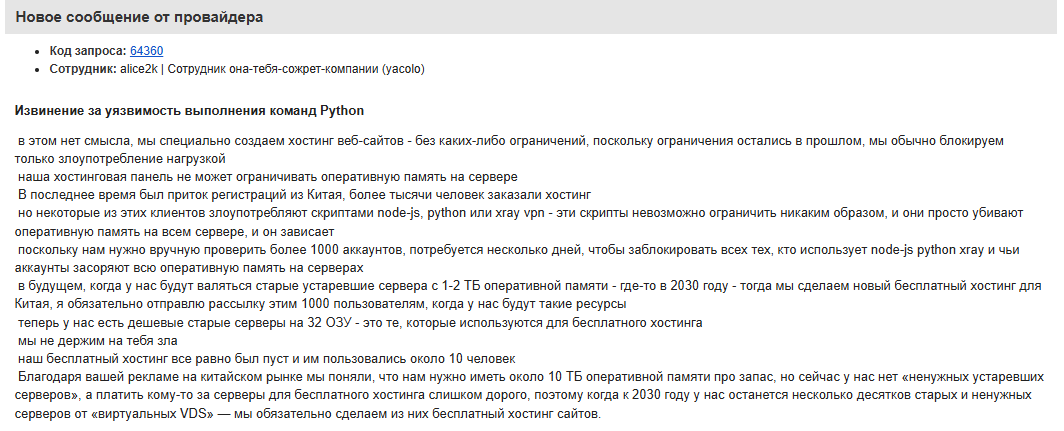The image size is (1064, 431).
Task: Click the bold heading about the Python vulnerability
Action: pyautogui.click(x=190, y=110)
